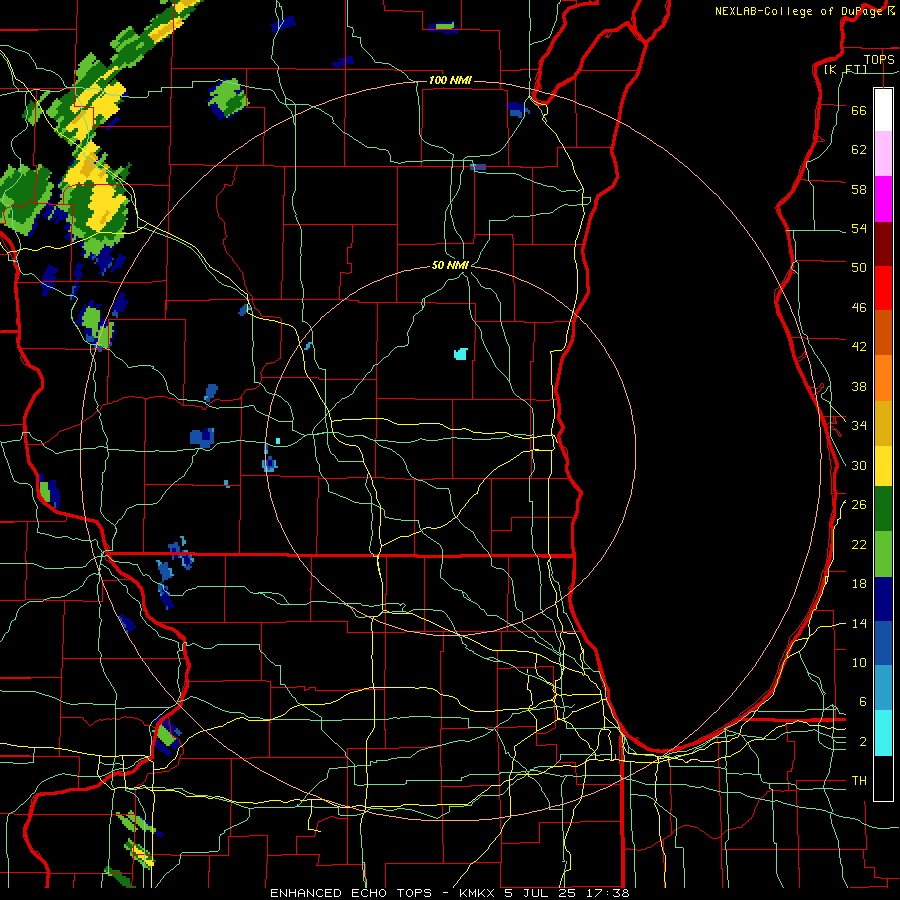Viewport: 900px width, 900px height.
Task: Click the legend value 62
Action: [859, 150]
